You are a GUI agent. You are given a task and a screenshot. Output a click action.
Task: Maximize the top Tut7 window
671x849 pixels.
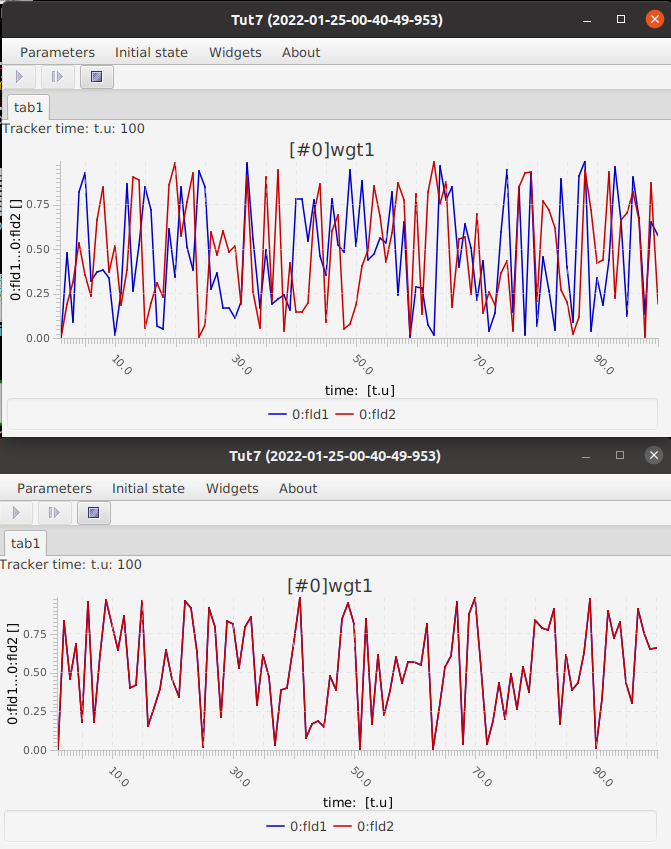(621, 19)
